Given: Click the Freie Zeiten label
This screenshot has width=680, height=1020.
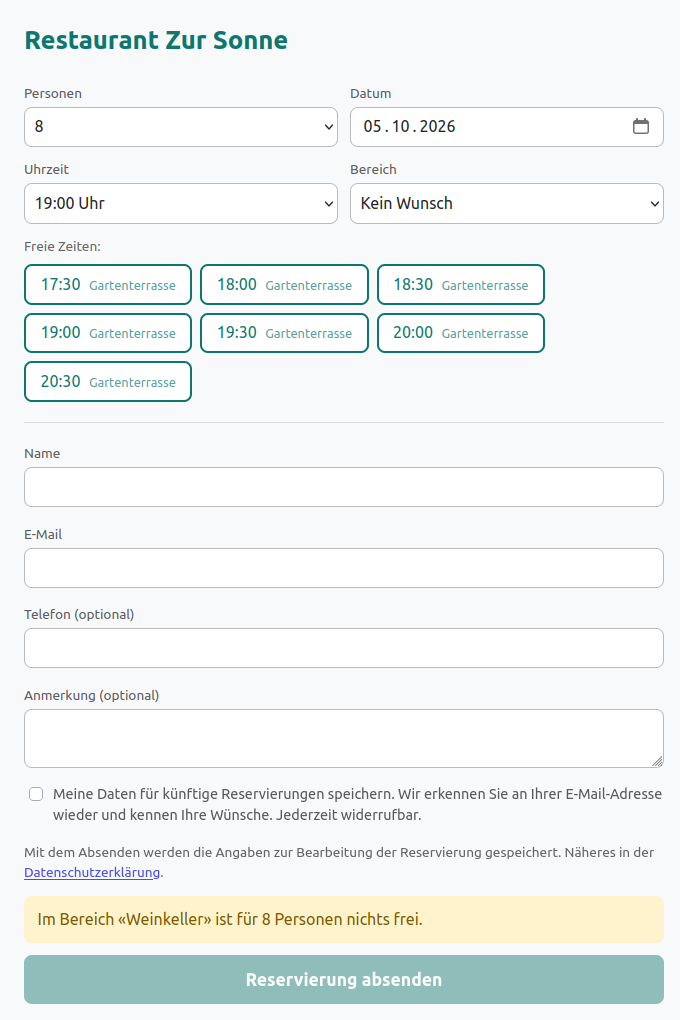Looking at the screenshot, I should click(x=62, y=247).
